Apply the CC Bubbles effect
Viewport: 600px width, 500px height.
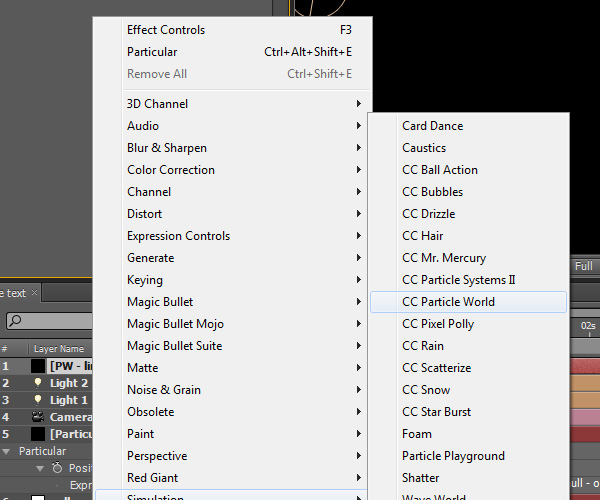point(468,192)
